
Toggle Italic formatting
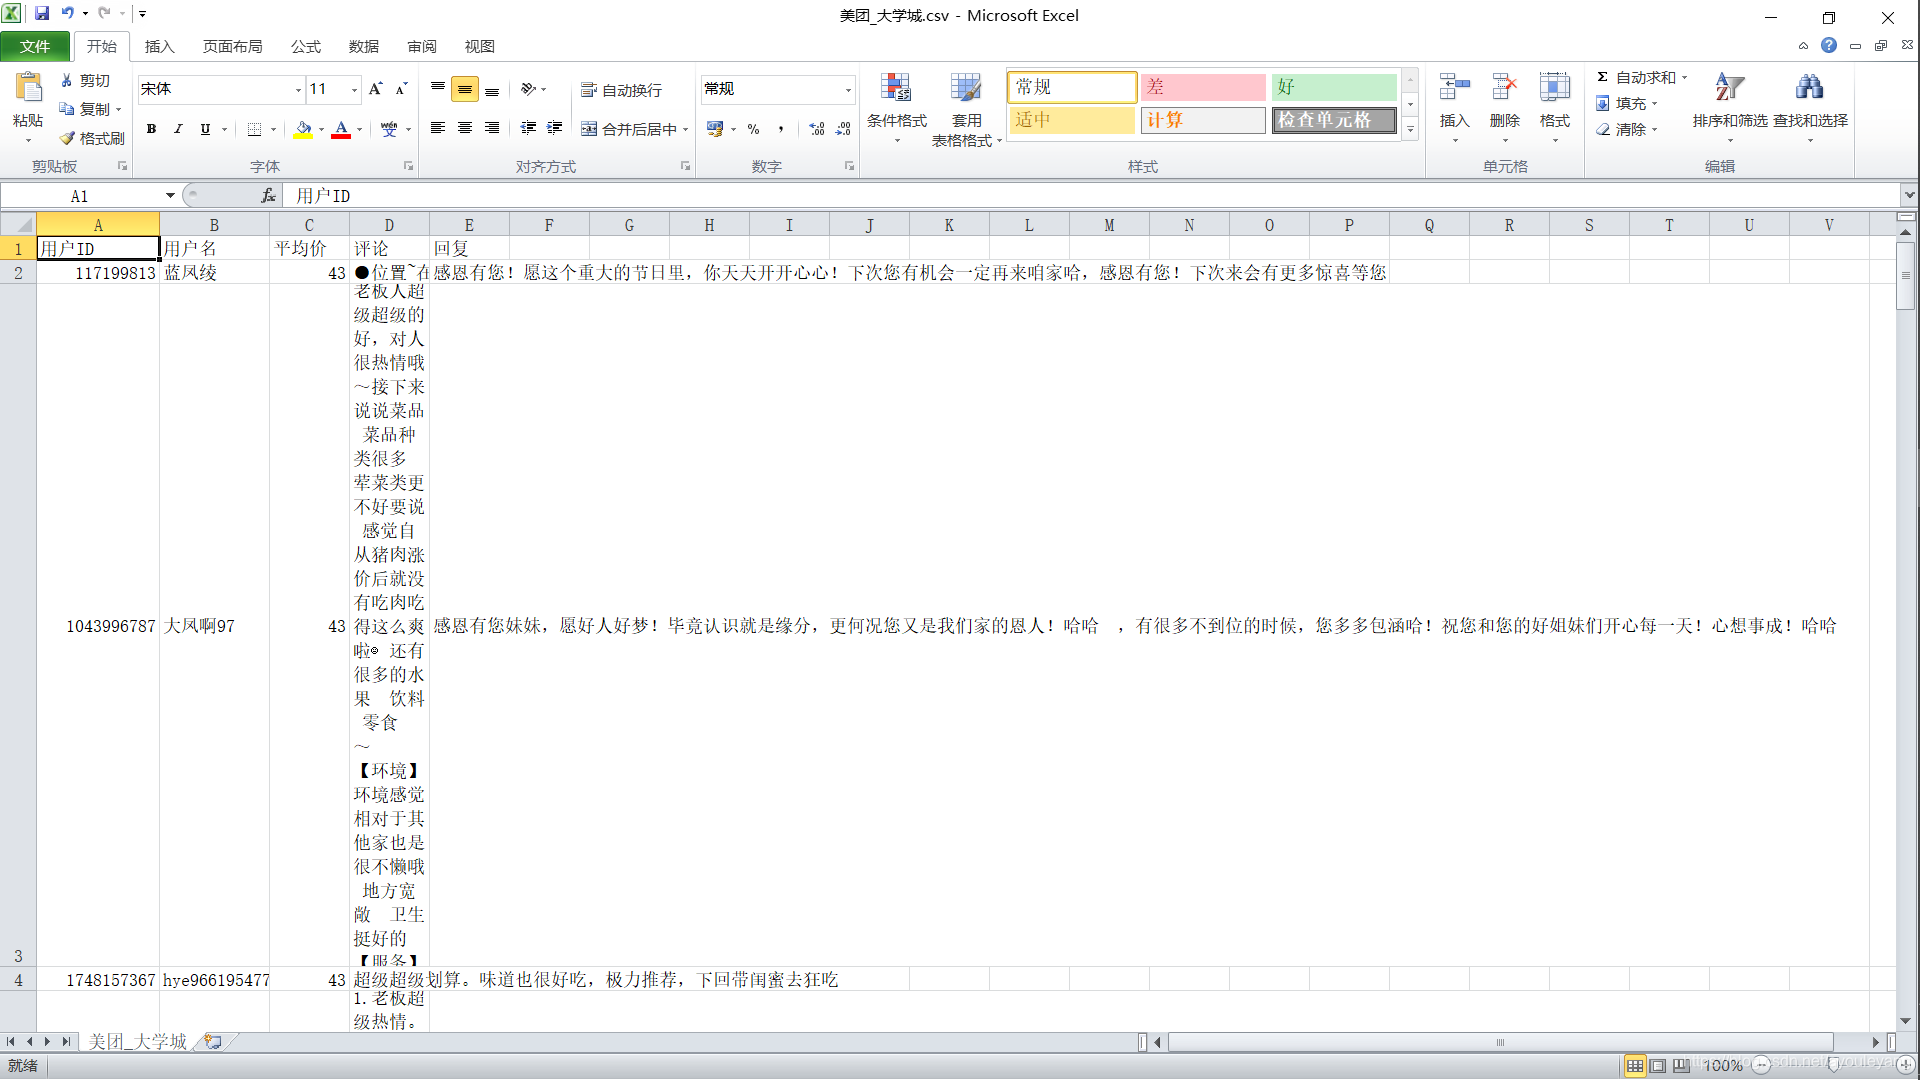(x=178, y=129)
